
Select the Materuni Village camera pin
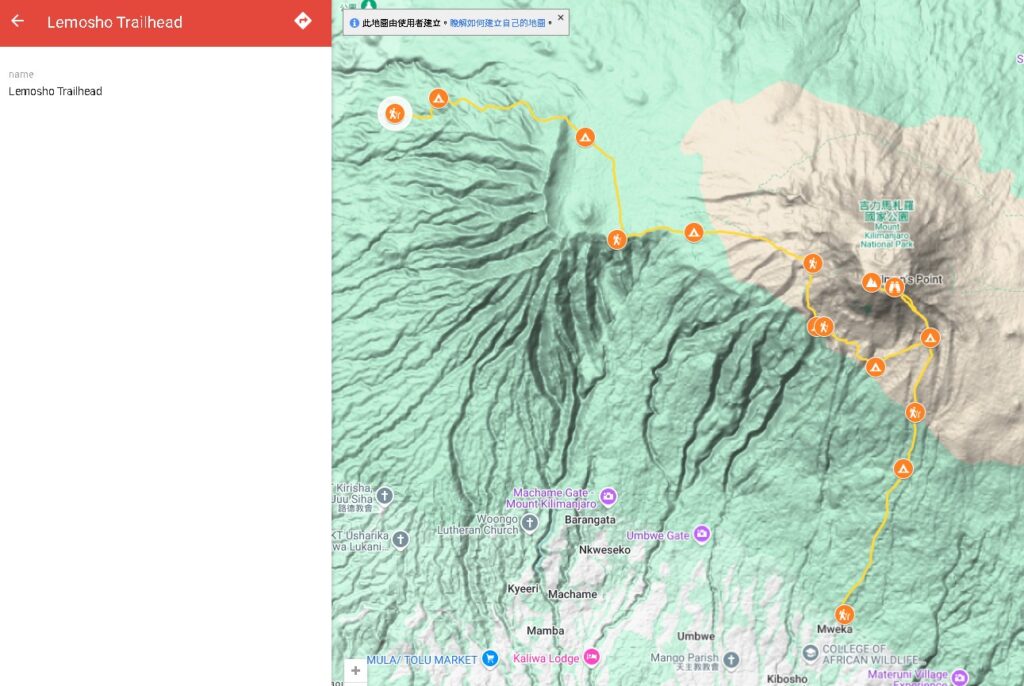(x=960, y=677)
